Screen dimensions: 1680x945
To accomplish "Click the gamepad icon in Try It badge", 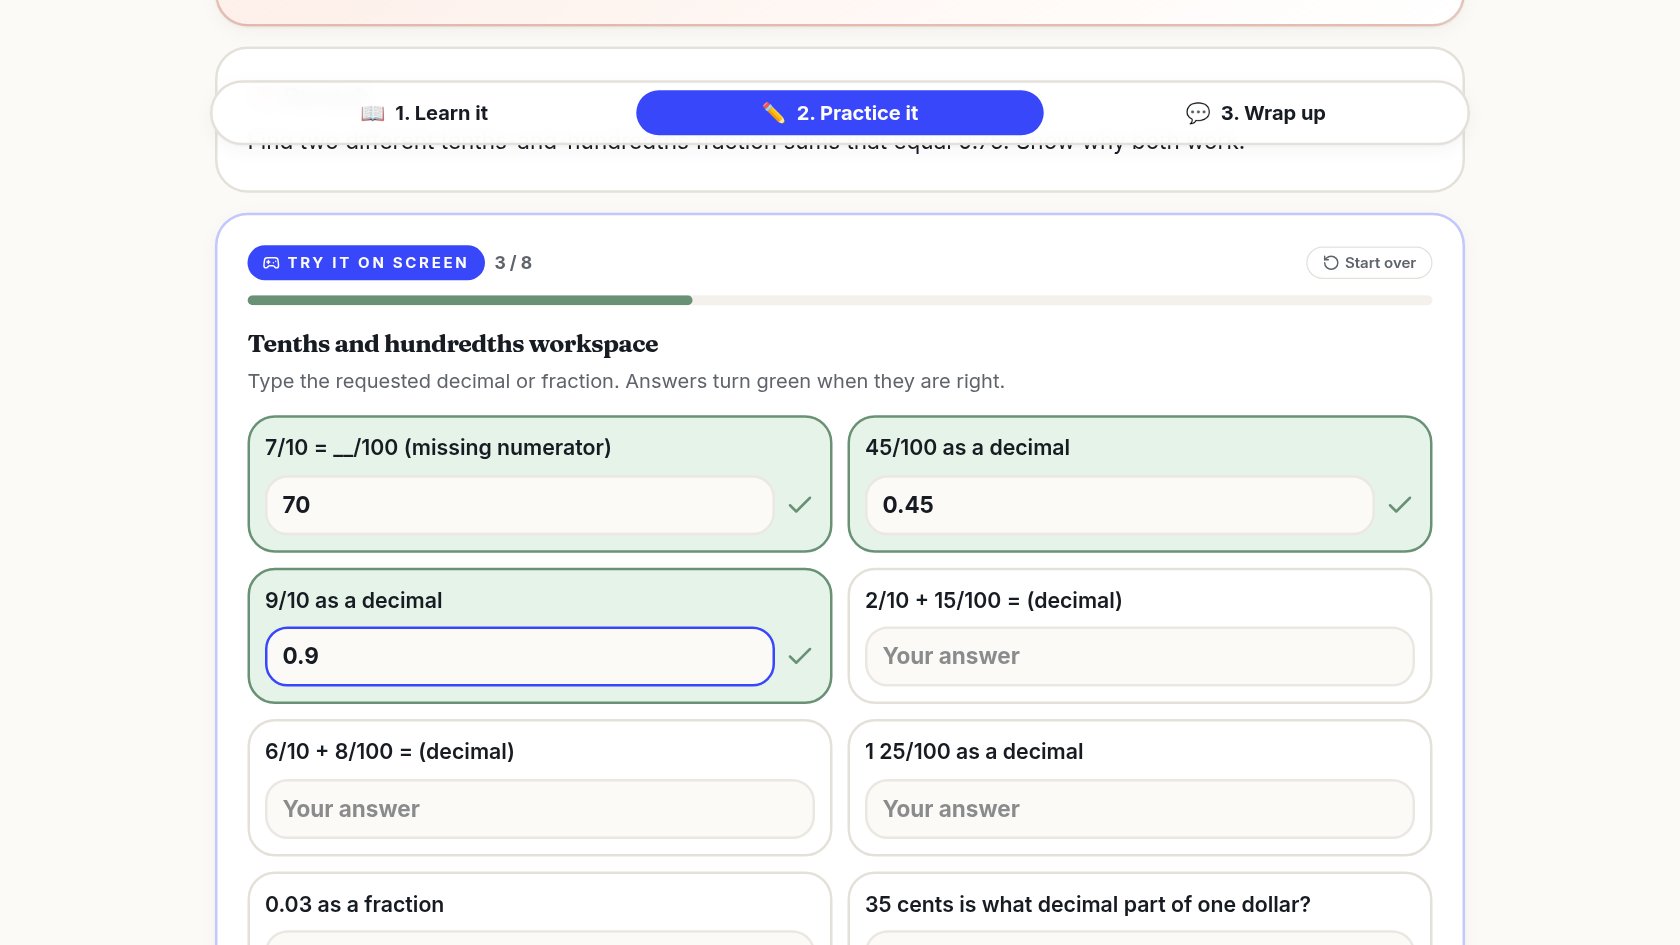I will (271, 263).
